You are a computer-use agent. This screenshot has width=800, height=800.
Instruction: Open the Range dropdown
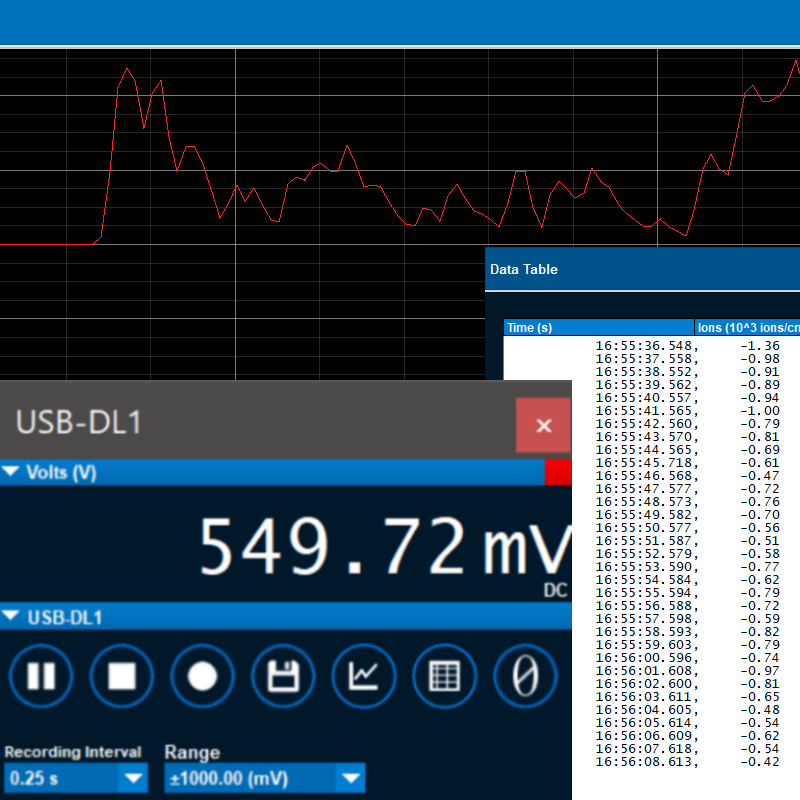pos(349,778)
